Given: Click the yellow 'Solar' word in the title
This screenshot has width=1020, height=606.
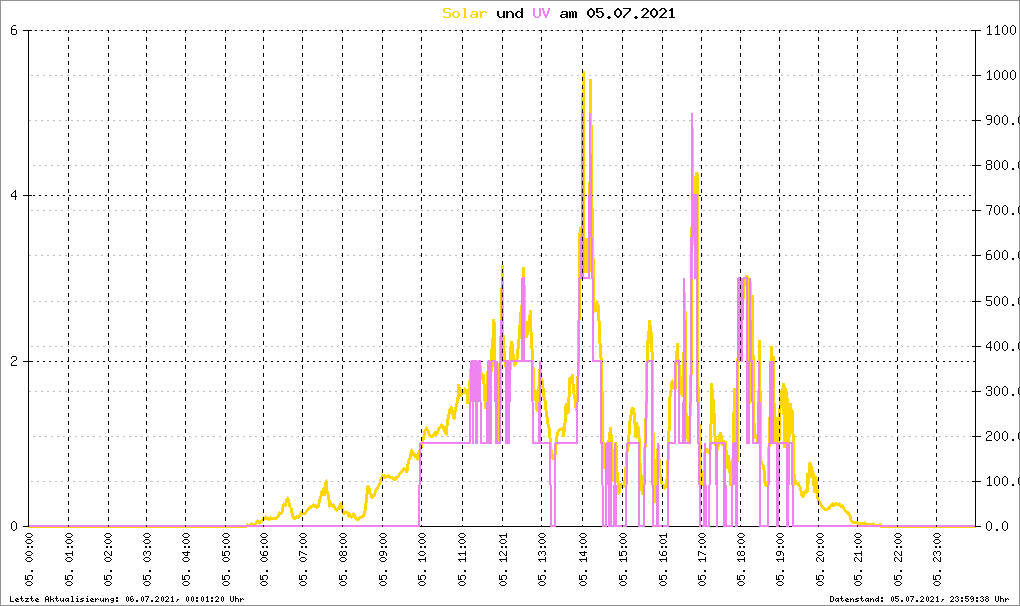Looking at the screenshot, I should point(464,13).
